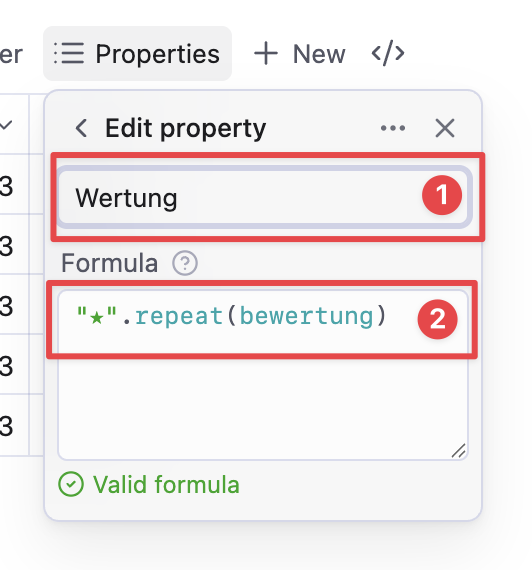Click the Wertung property name field
The height and width of the screenshot is (570, 532).
(264, 197)
